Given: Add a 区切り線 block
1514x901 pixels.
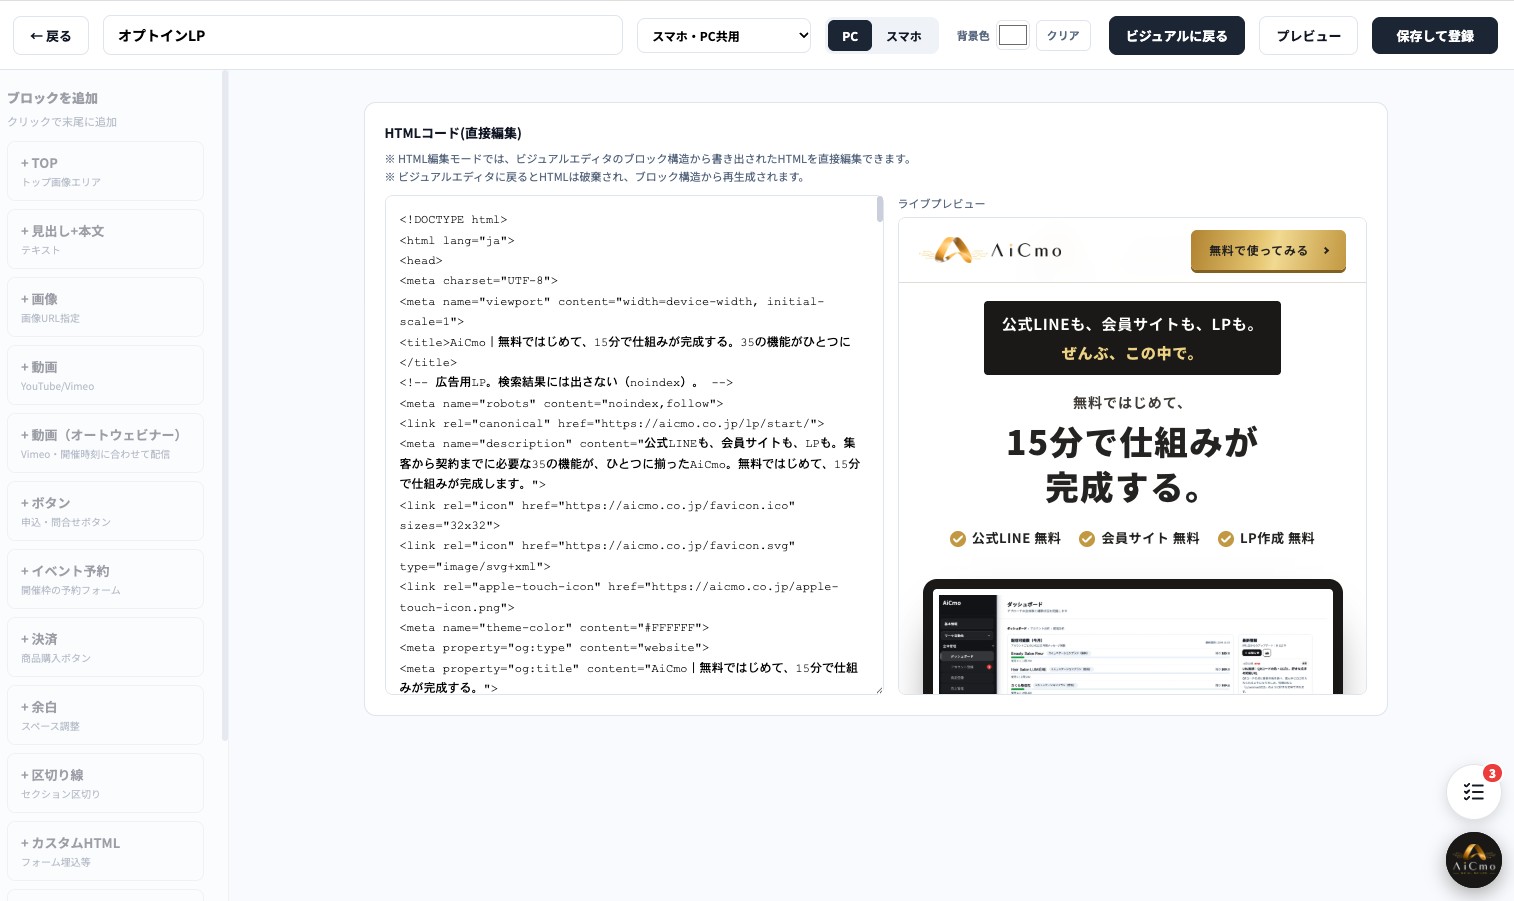Looking at the screenshot, I should (x=105, y=783).
